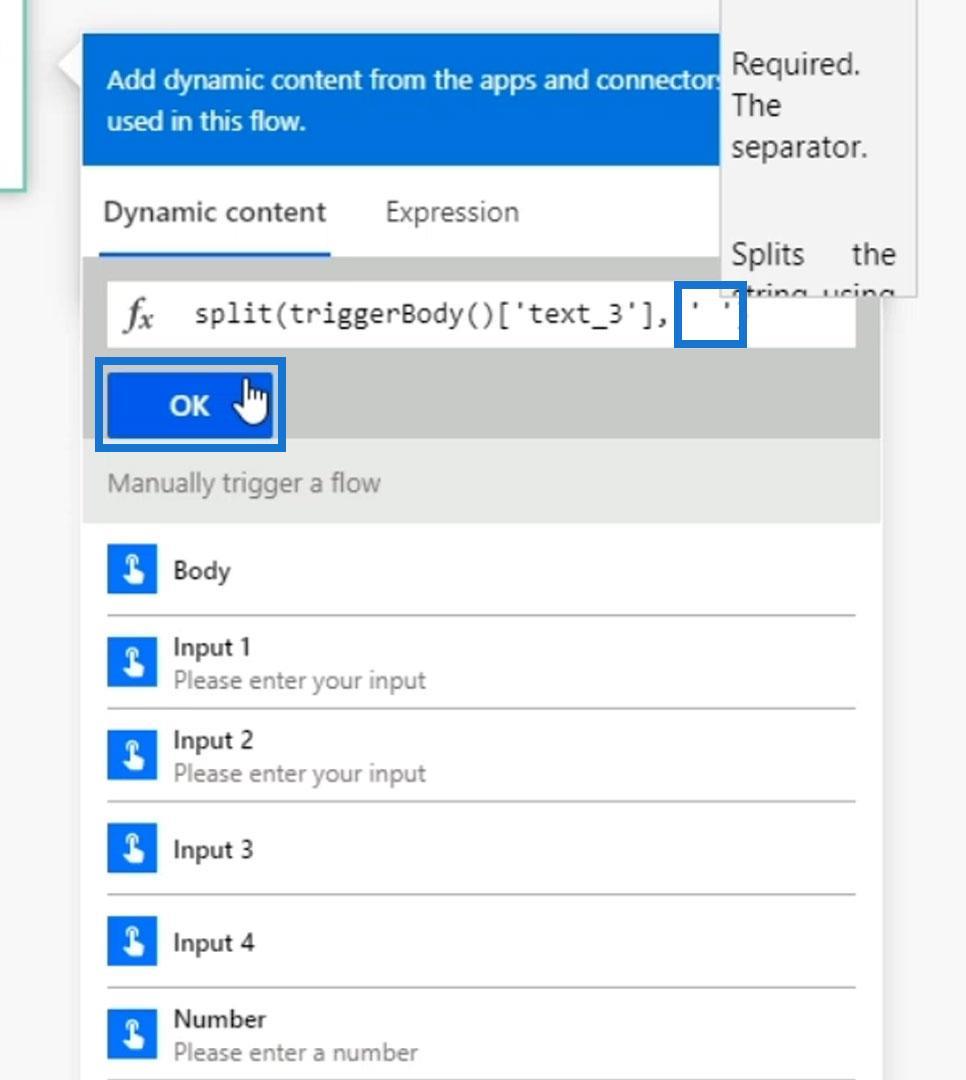Select the Body dynamic content item
966x1080 pixels.
pos(481,570)
